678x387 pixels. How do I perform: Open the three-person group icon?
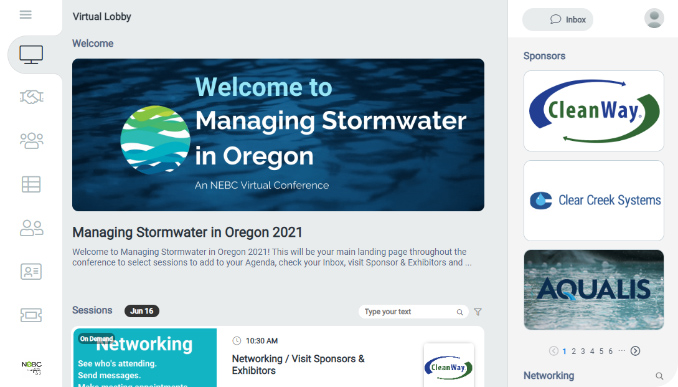[x=32, y=141]
